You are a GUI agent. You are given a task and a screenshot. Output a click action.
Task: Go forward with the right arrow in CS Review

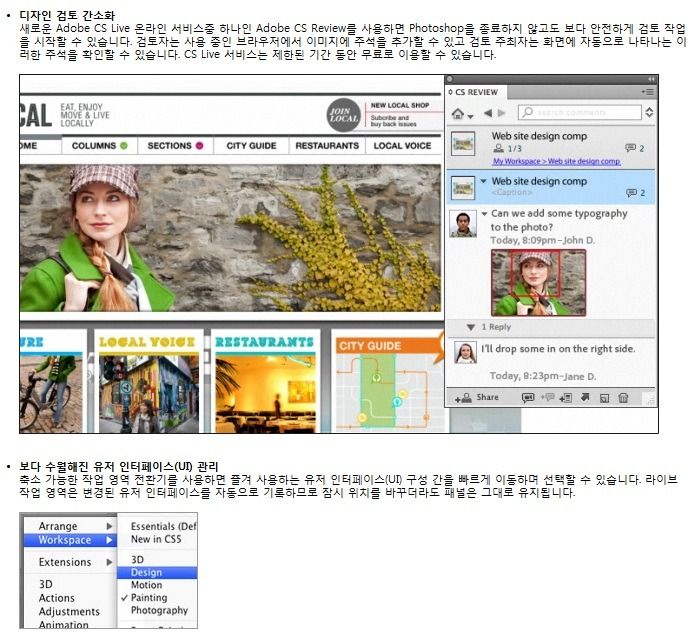tap(502, 113)
